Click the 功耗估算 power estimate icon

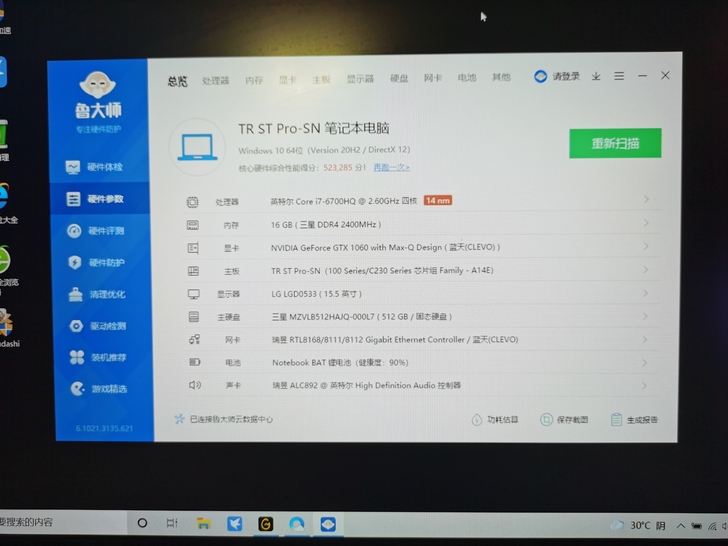[x=477, y=420]
